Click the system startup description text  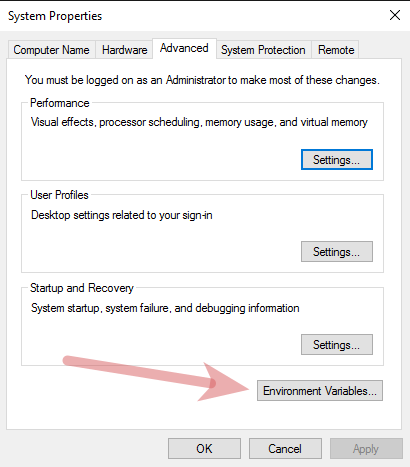coord(165,308)
